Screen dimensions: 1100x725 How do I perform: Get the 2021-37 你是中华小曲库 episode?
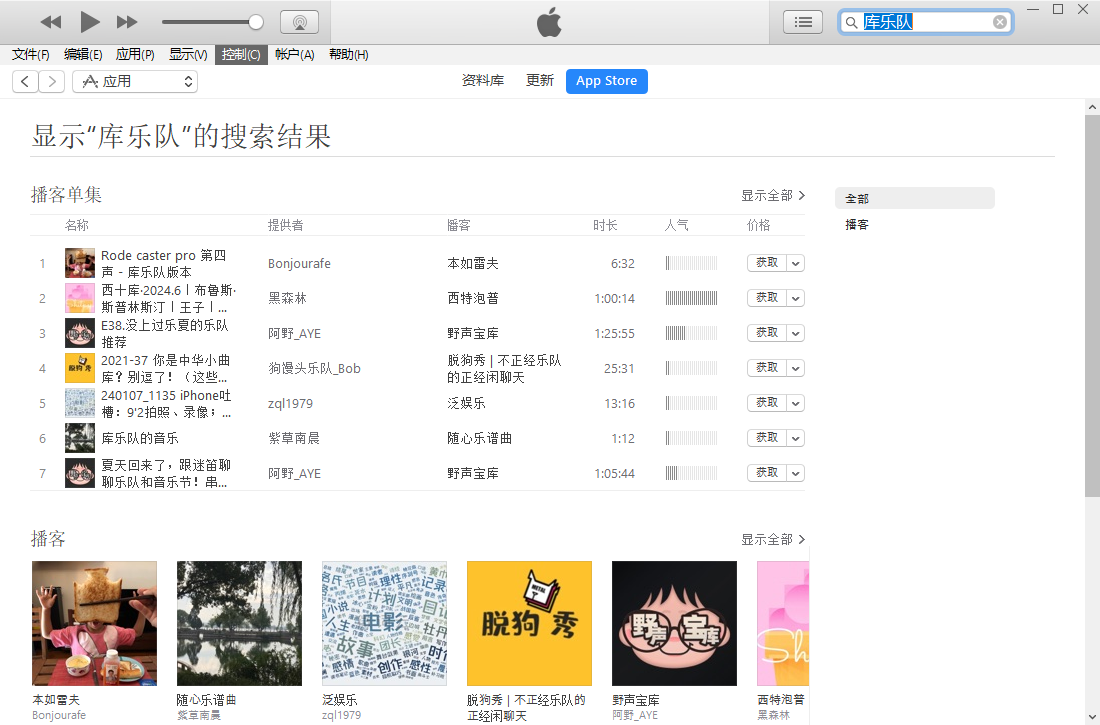[x=767, y=368]
